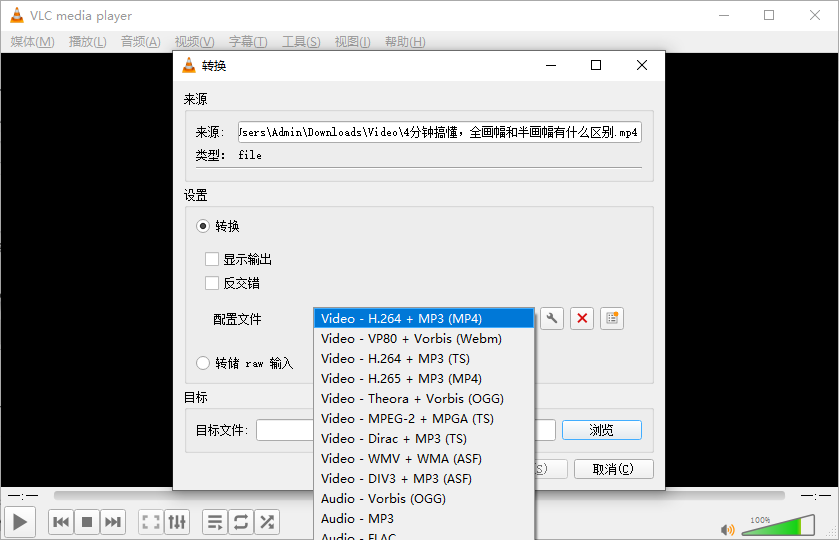Choose Video - H.264 + MP3 (TS)
The image size is (839, 540).
click(424, 359)
